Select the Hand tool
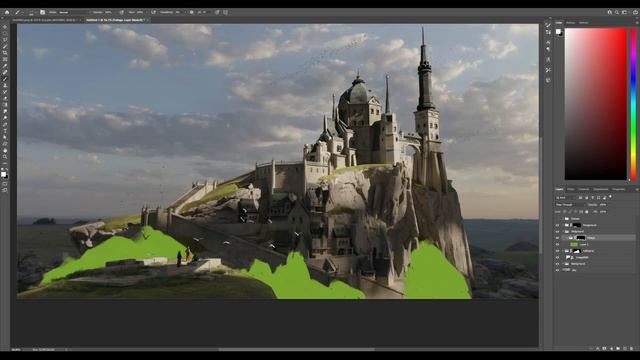This screenshot has width=640, height=360. click(x=5, y=150)
